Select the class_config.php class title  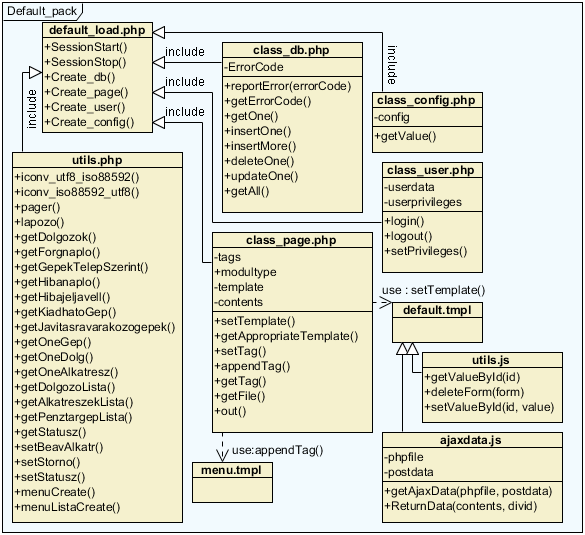tap(426, 100)
